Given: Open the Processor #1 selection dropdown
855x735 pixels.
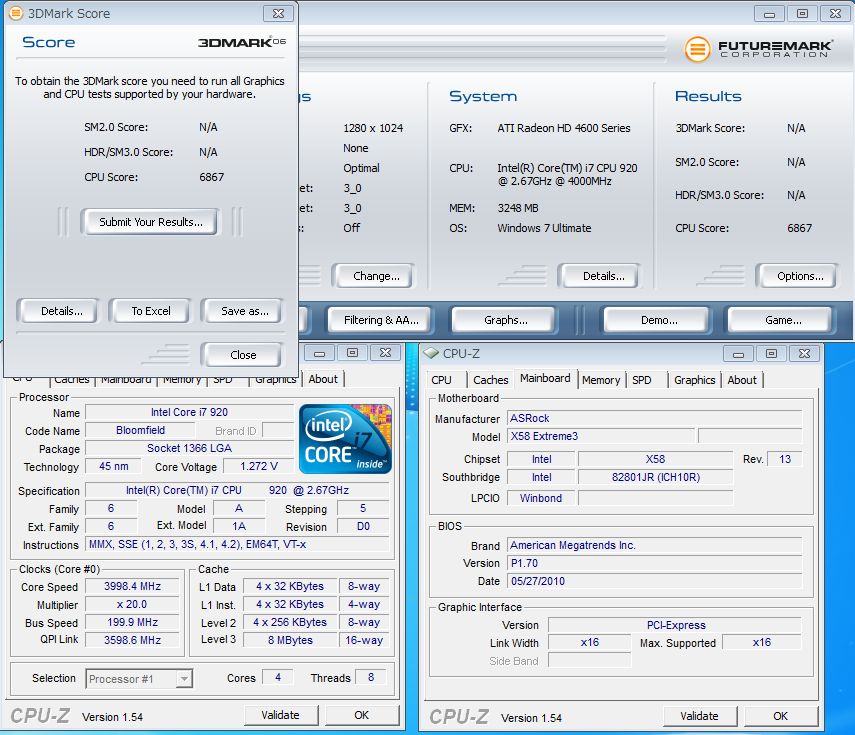Looking at the screenshot, I should click(139, 678).
